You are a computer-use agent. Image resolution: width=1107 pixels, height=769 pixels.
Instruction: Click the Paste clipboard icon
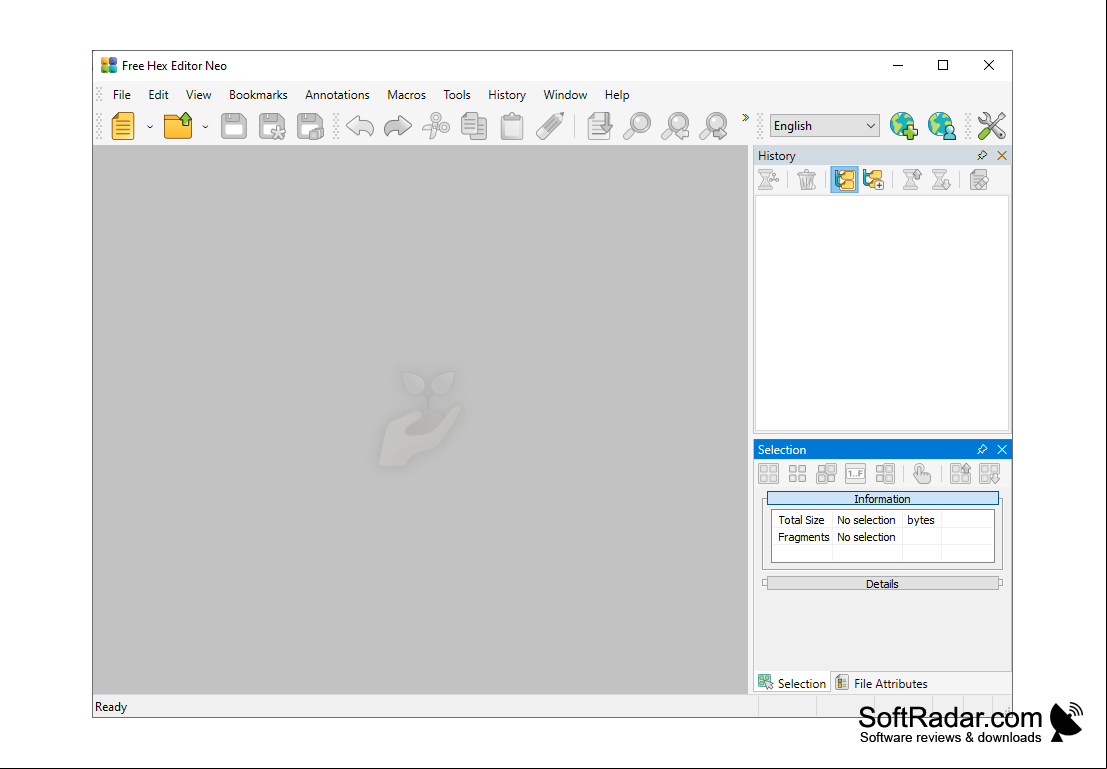click(512, 126)
